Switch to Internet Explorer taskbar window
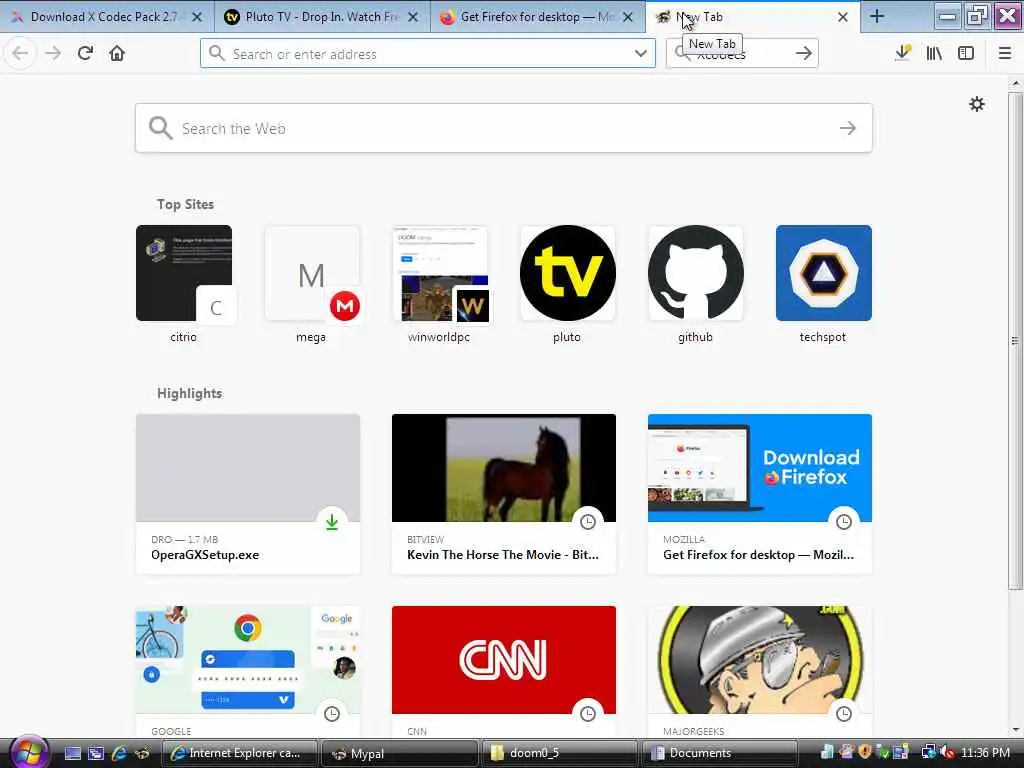The height and width of the screenshot is (768, 1024). [239, 753]
